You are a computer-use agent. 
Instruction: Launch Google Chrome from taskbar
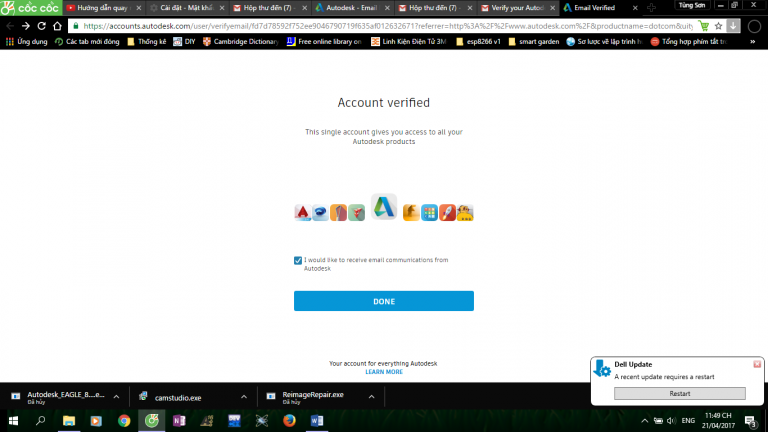pyautogui.click(x=124, y=421)
